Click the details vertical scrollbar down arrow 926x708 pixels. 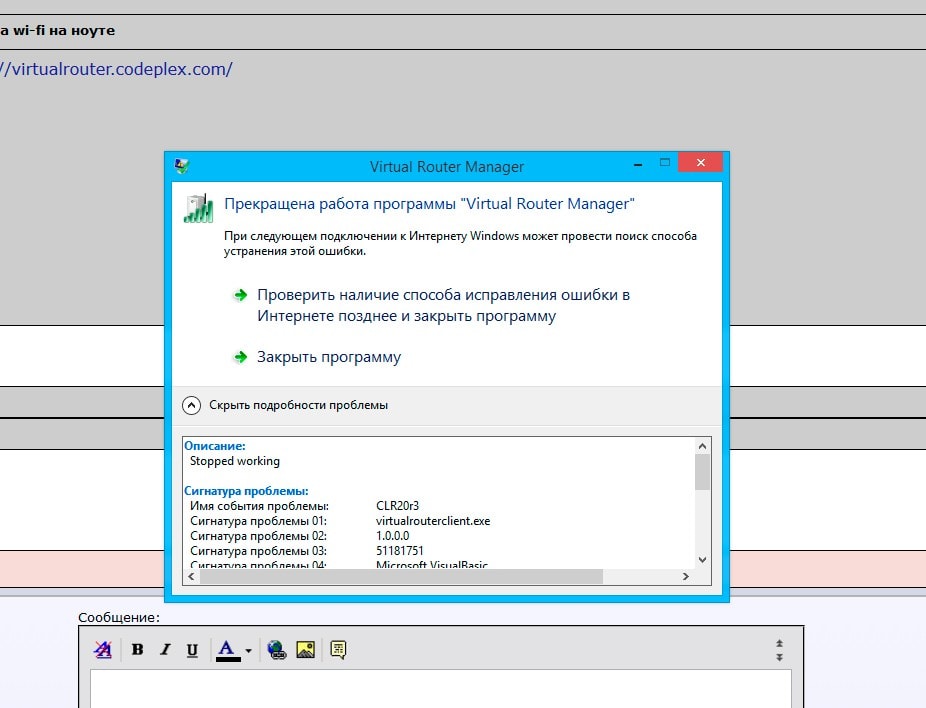702,560
